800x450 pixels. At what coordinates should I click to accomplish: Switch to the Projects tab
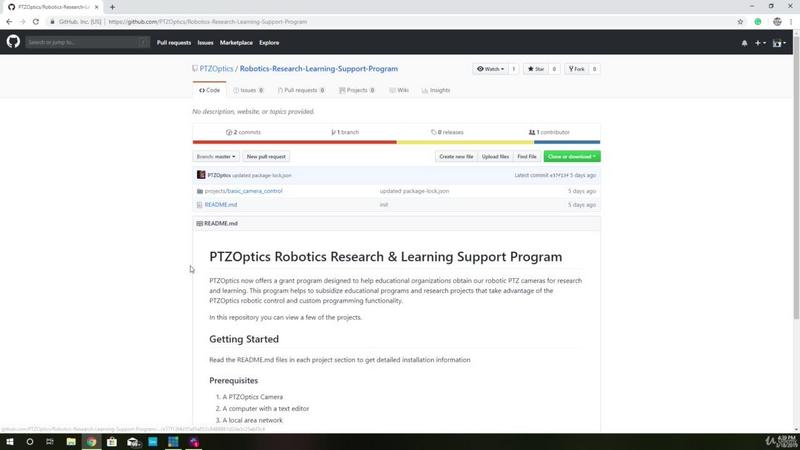(357, 90)
